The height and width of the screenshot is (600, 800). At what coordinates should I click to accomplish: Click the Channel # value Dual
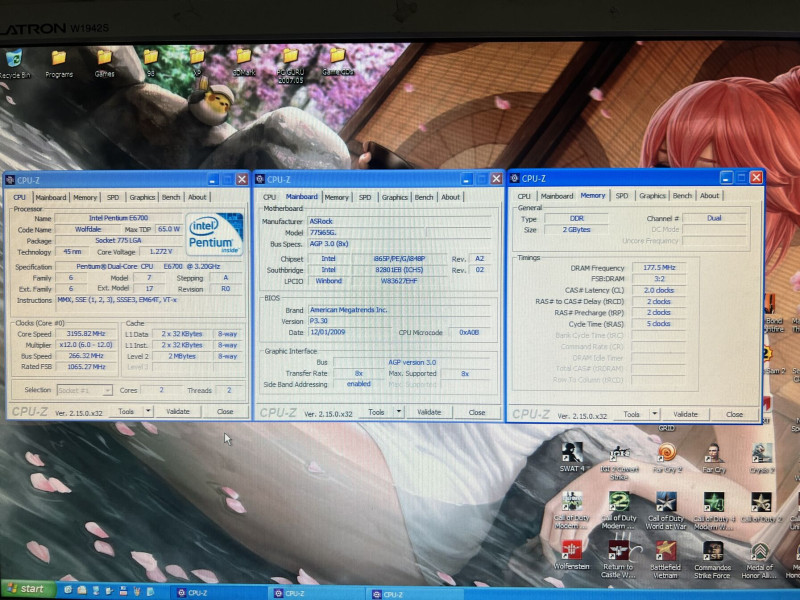pyautogui.click(x=714, y=218)
